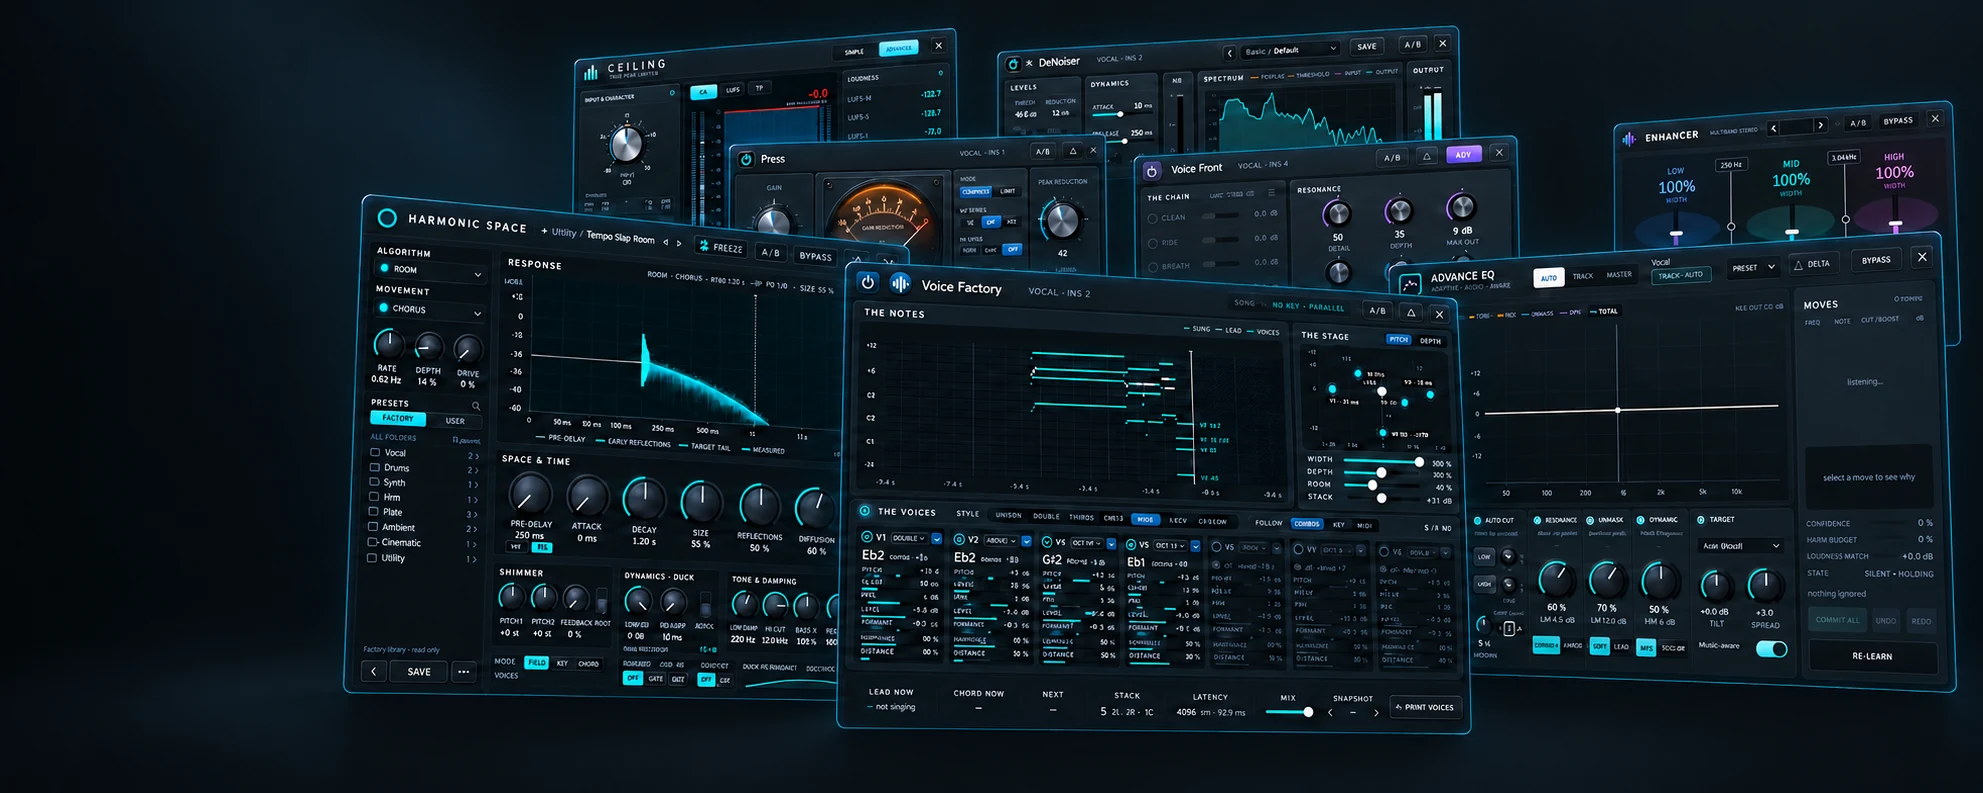The height and width of the screenshot is (793, 1983).
Task: Expand the Cinematic preset folder arrow
Action: (473, 544)
